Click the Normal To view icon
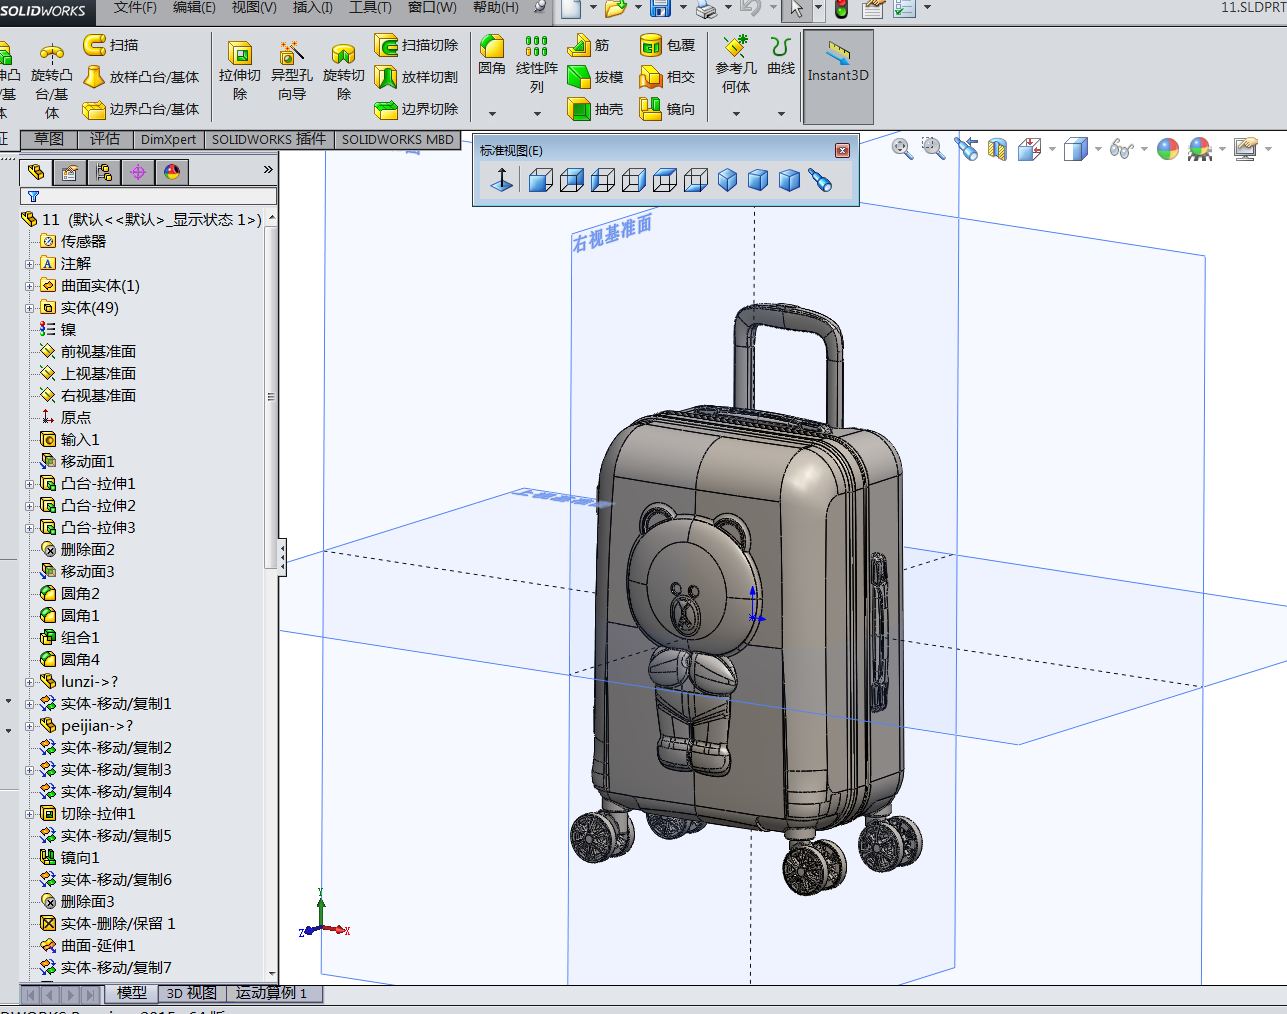The width and height of the screenshot is (1287, 1014). pyautogui.click(x=502, y=180)
